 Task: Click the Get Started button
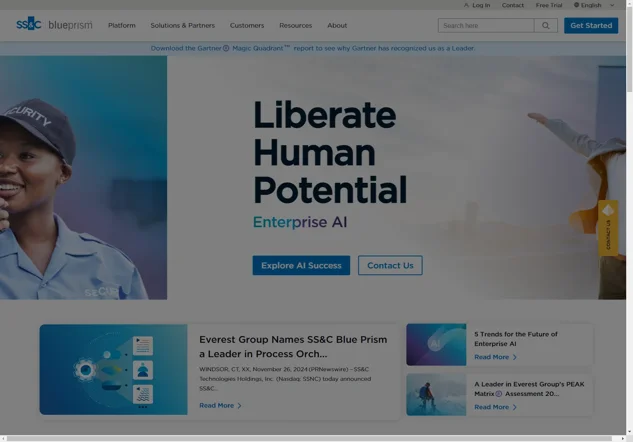591,25
